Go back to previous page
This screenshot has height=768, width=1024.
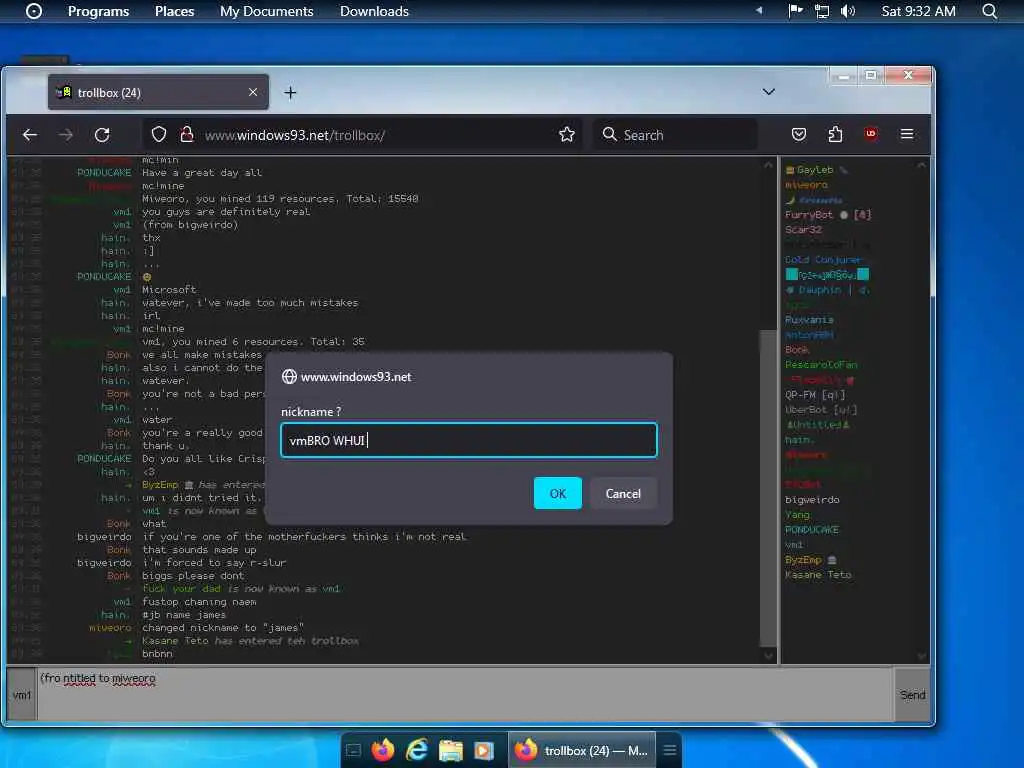point(30,135)
